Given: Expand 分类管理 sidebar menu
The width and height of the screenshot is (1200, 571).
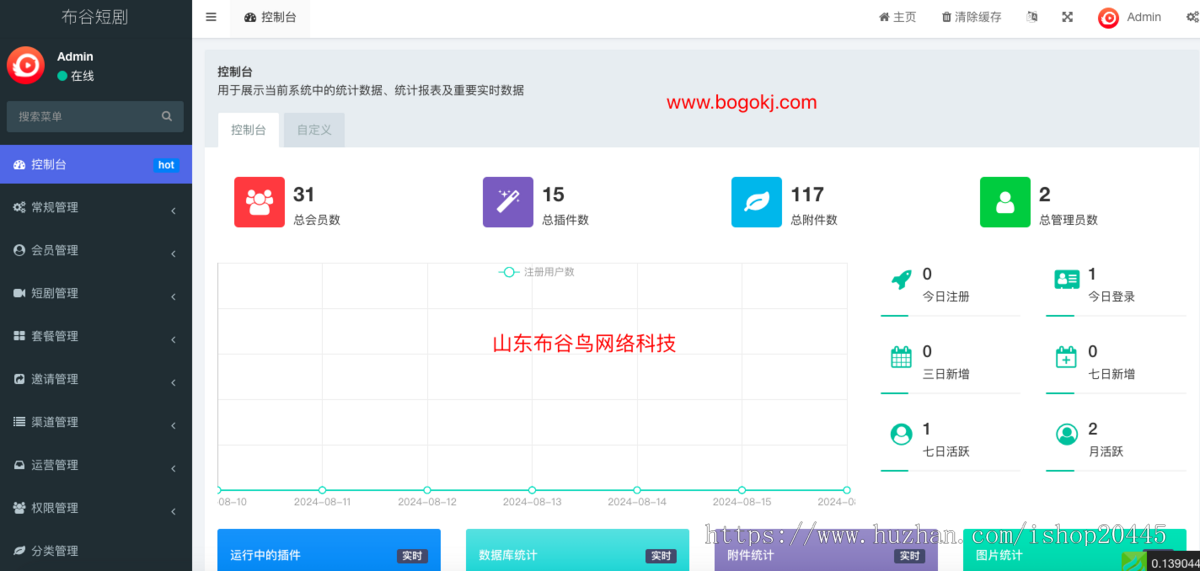Looking at the screenshot, I should click(96, 550).
